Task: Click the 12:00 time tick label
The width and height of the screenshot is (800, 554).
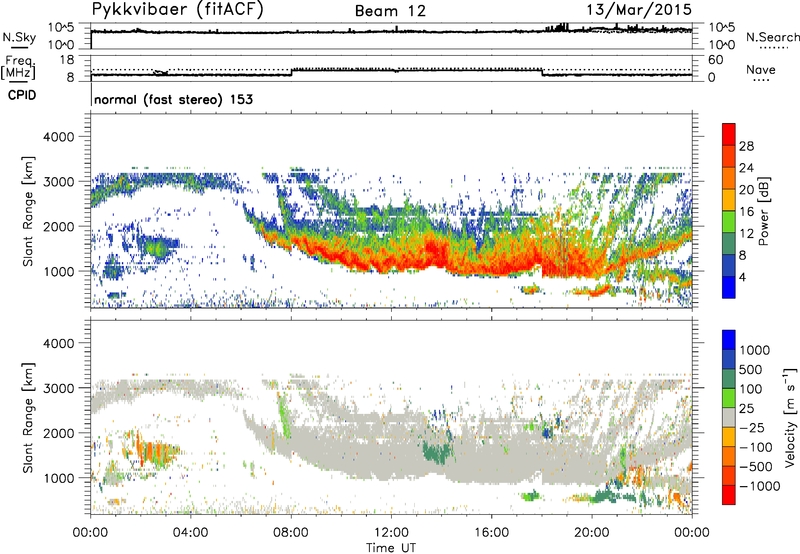Action: [391, 533]
